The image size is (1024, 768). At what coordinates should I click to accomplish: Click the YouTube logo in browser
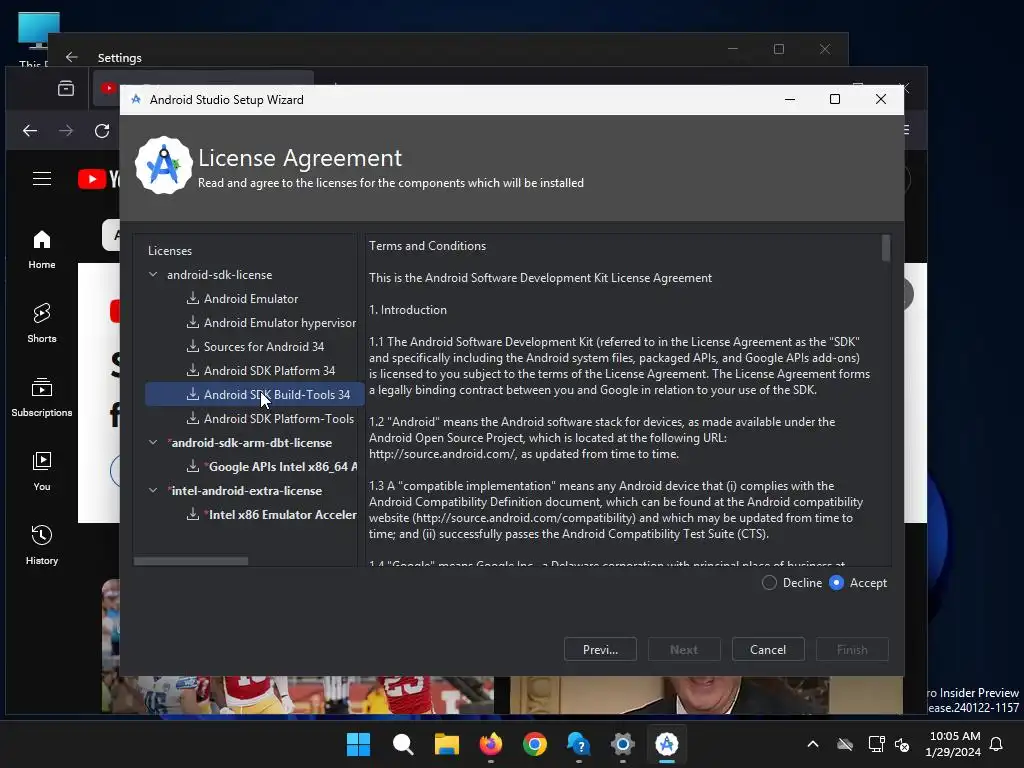coord(99,179)
